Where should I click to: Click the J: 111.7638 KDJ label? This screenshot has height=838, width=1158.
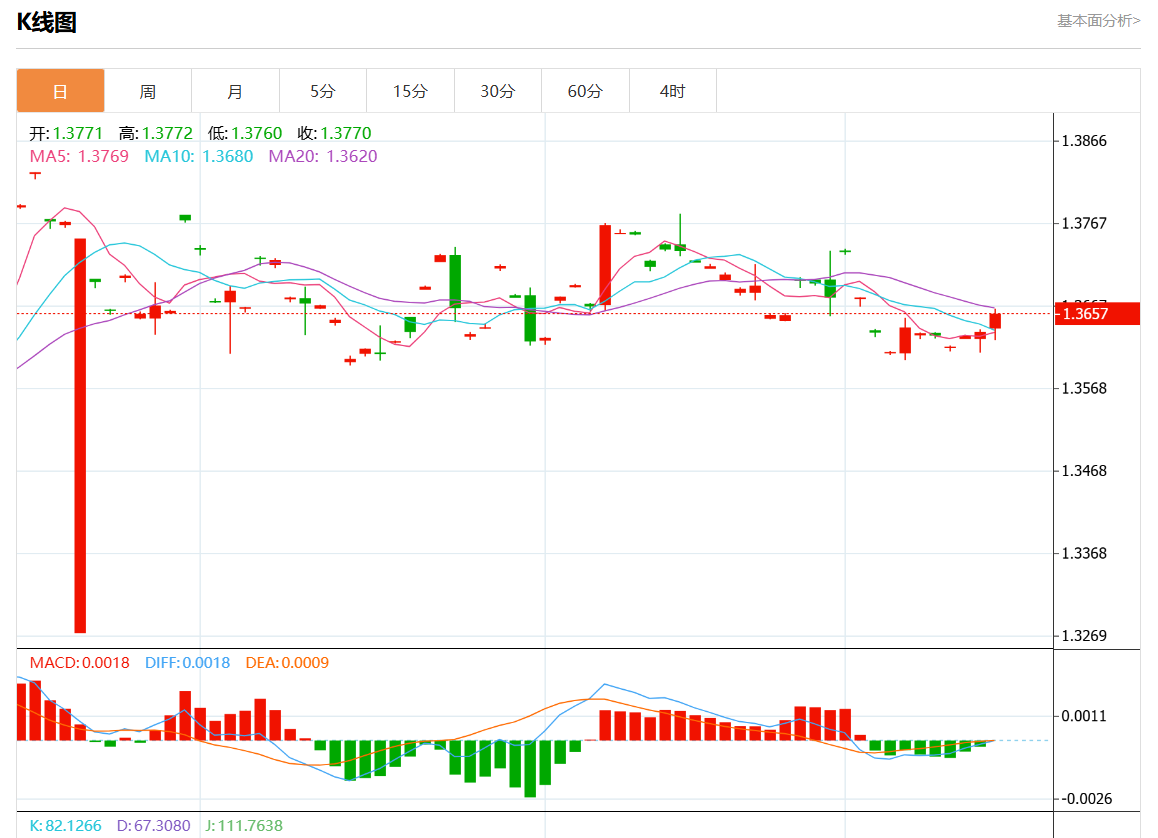(x=244, y=826)
